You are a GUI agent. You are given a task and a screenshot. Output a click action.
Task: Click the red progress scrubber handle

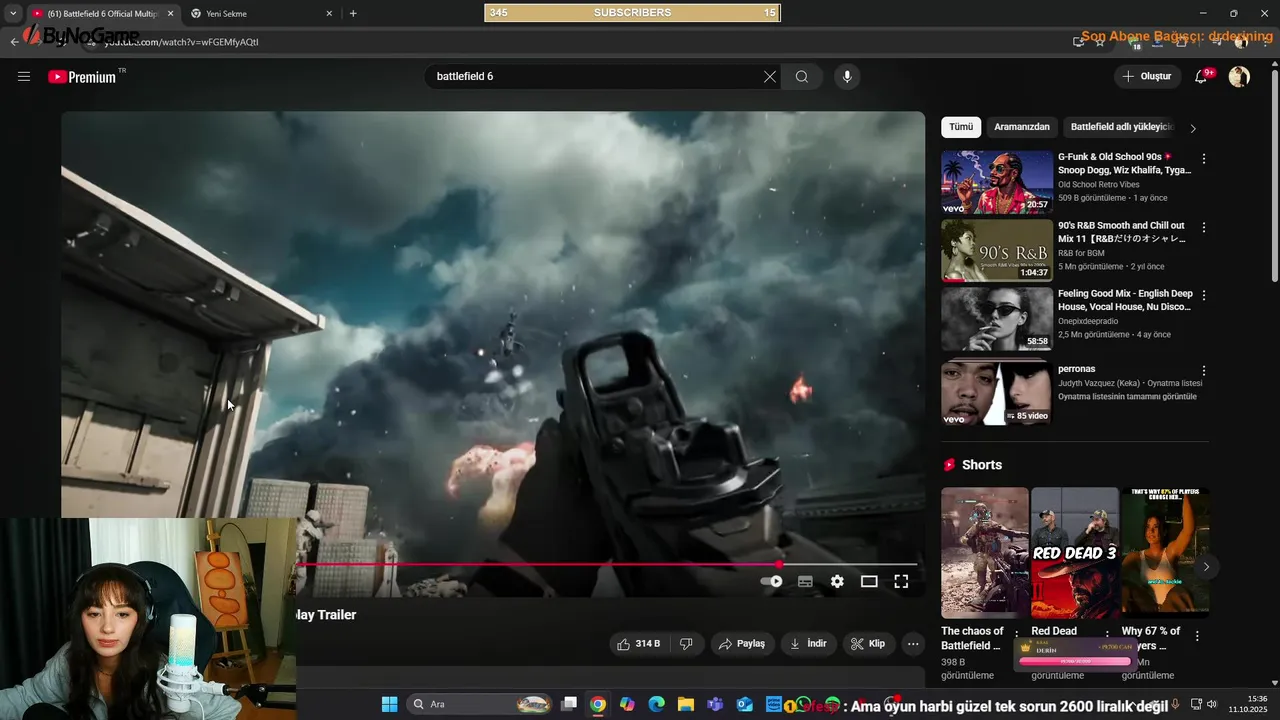click(x=779, y=565)
